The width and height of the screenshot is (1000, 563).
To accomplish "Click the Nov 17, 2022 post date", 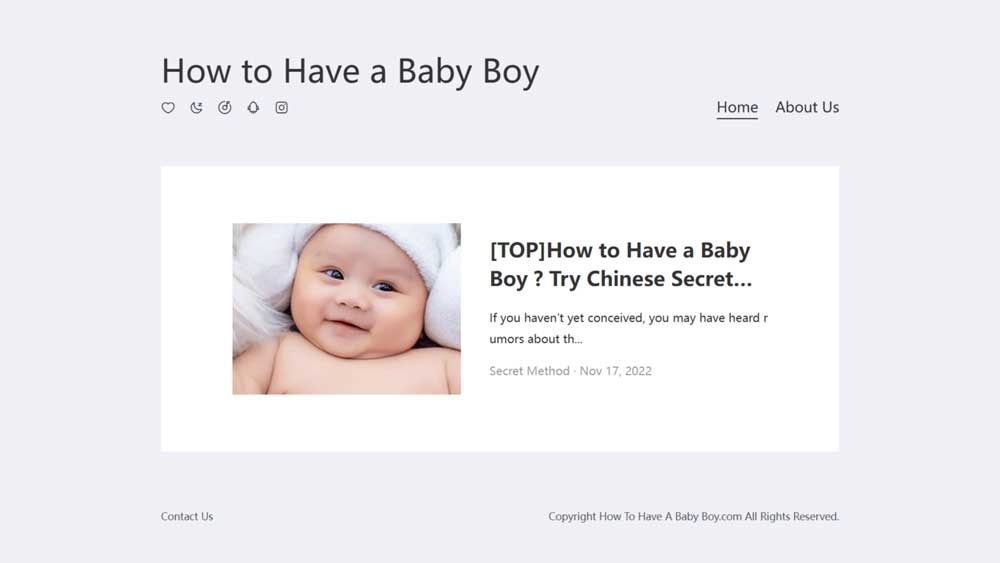I will point(615,371).
